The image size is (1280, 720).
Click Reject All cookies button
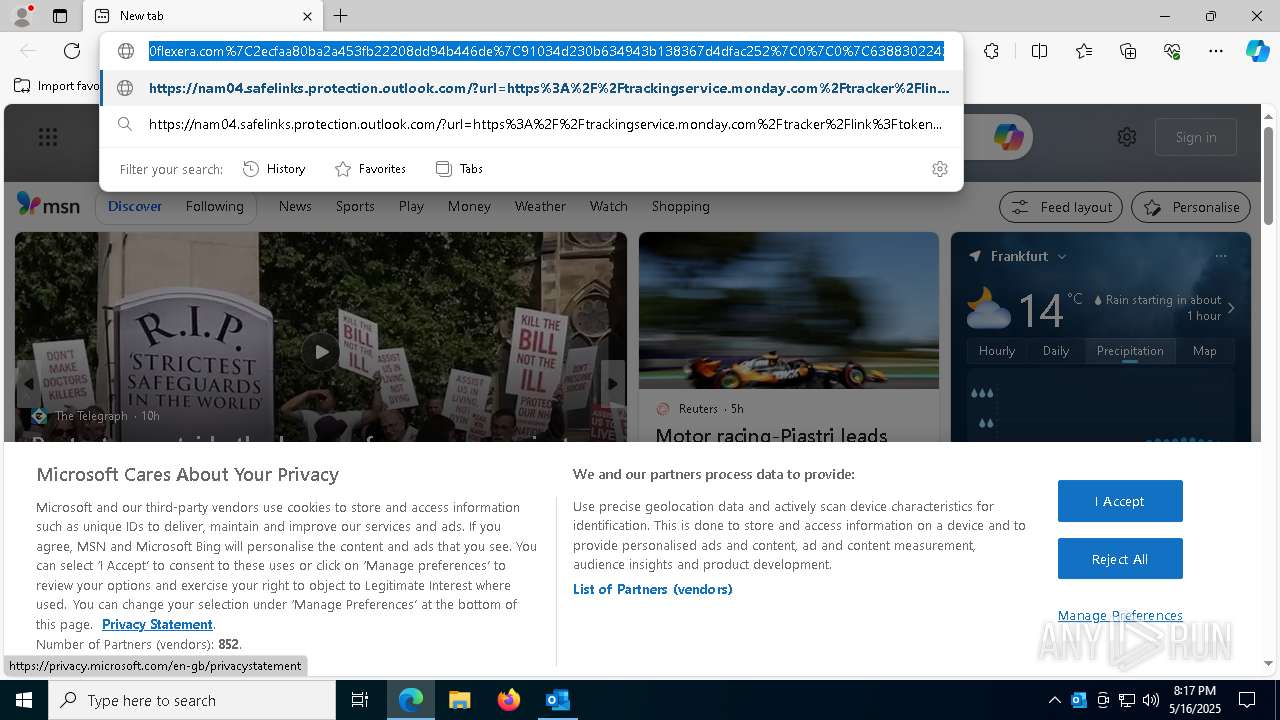click(x=1120, y=559)
